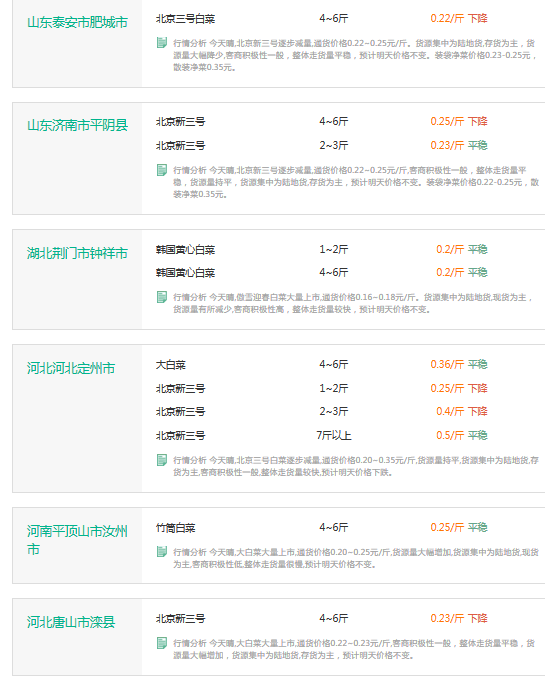Open the 湖北荆门市钟祥市 region link

pos(77,253)
